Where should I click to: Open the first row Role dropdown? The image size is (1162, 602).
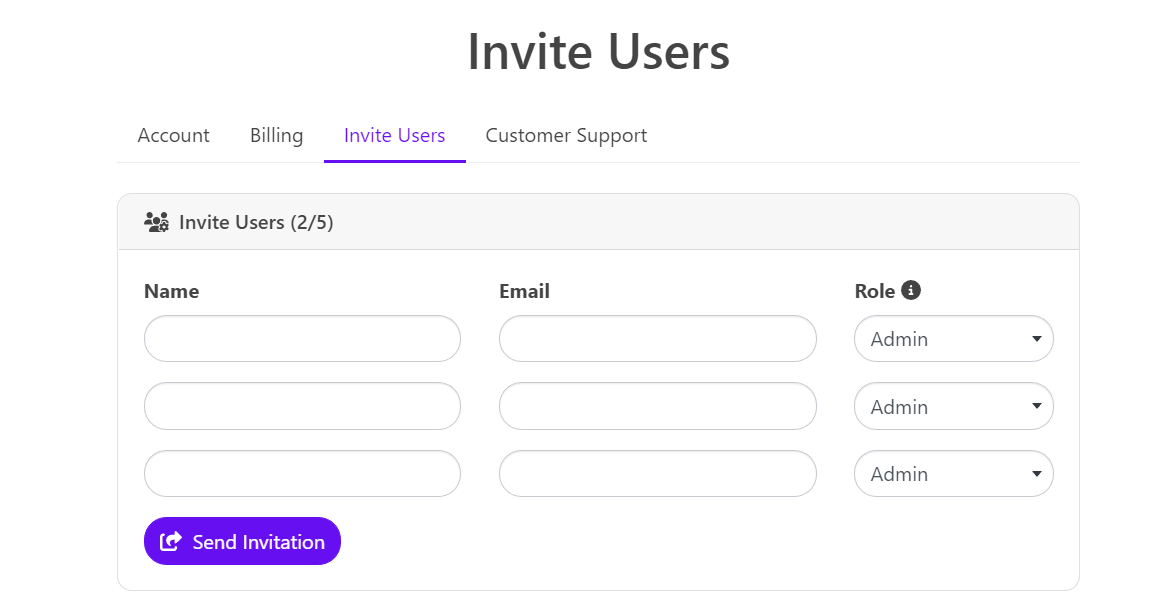954,339
